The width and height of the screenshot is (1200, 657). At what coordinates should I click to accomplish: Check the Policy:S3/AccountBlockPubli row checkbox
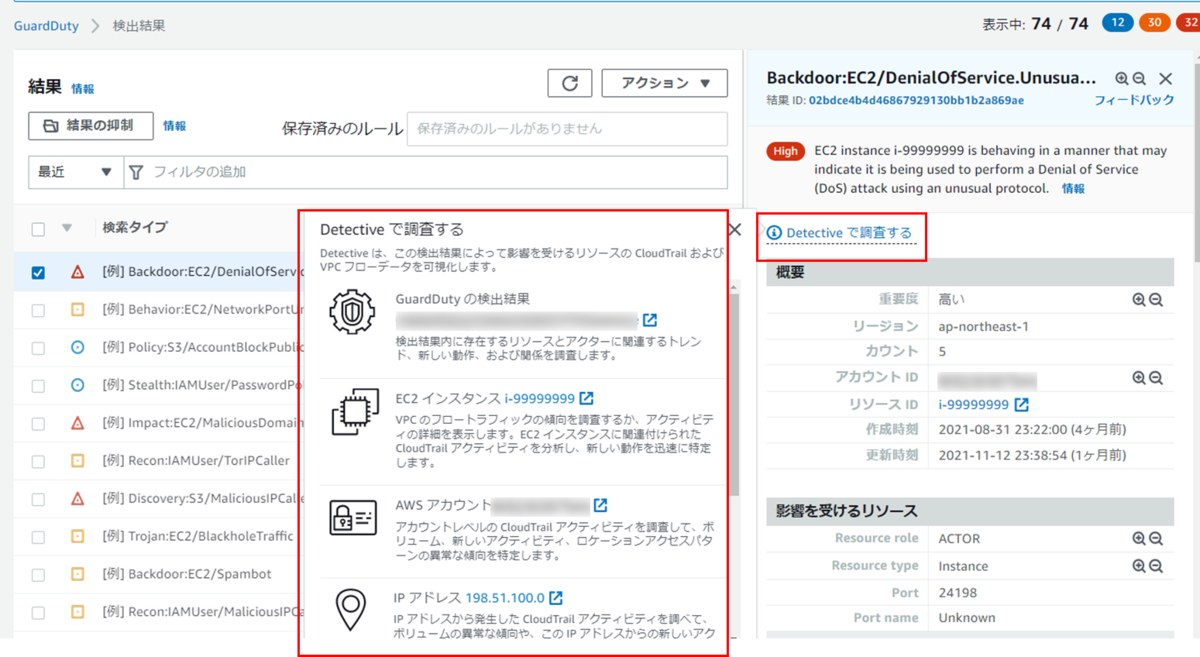[x=38, y=348]
